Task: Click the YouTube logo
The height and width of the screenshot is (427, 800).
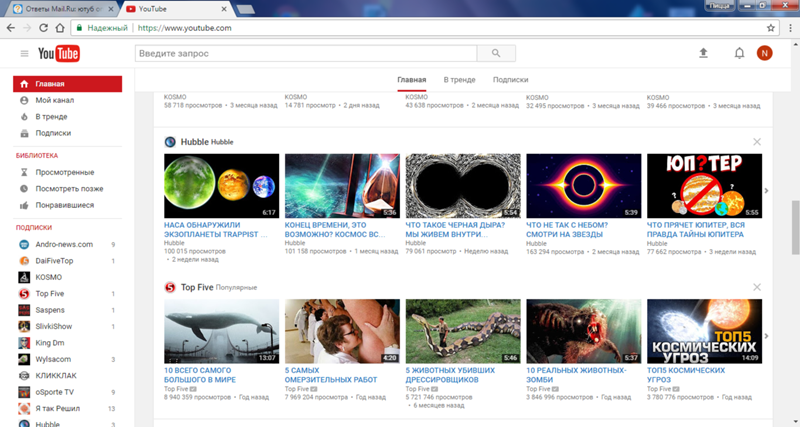Action: [x=59, y=53]
